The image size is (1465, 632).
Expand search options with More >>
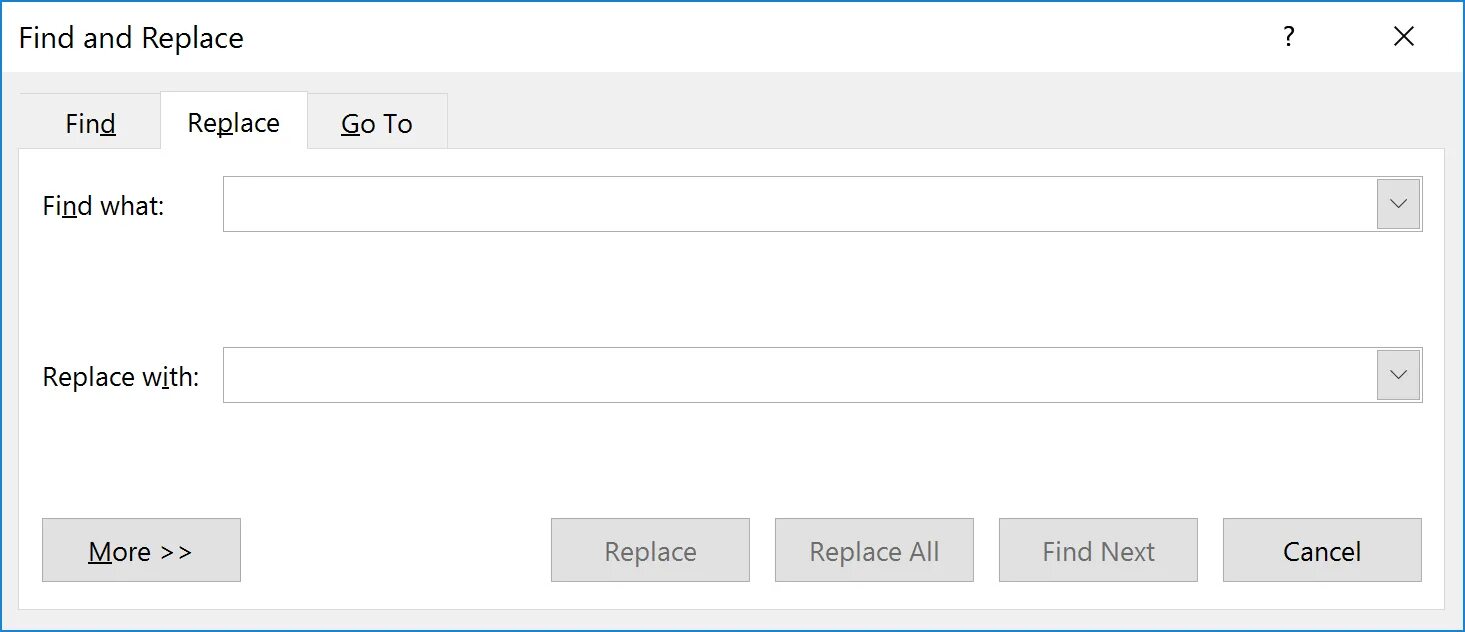(141, 551)
